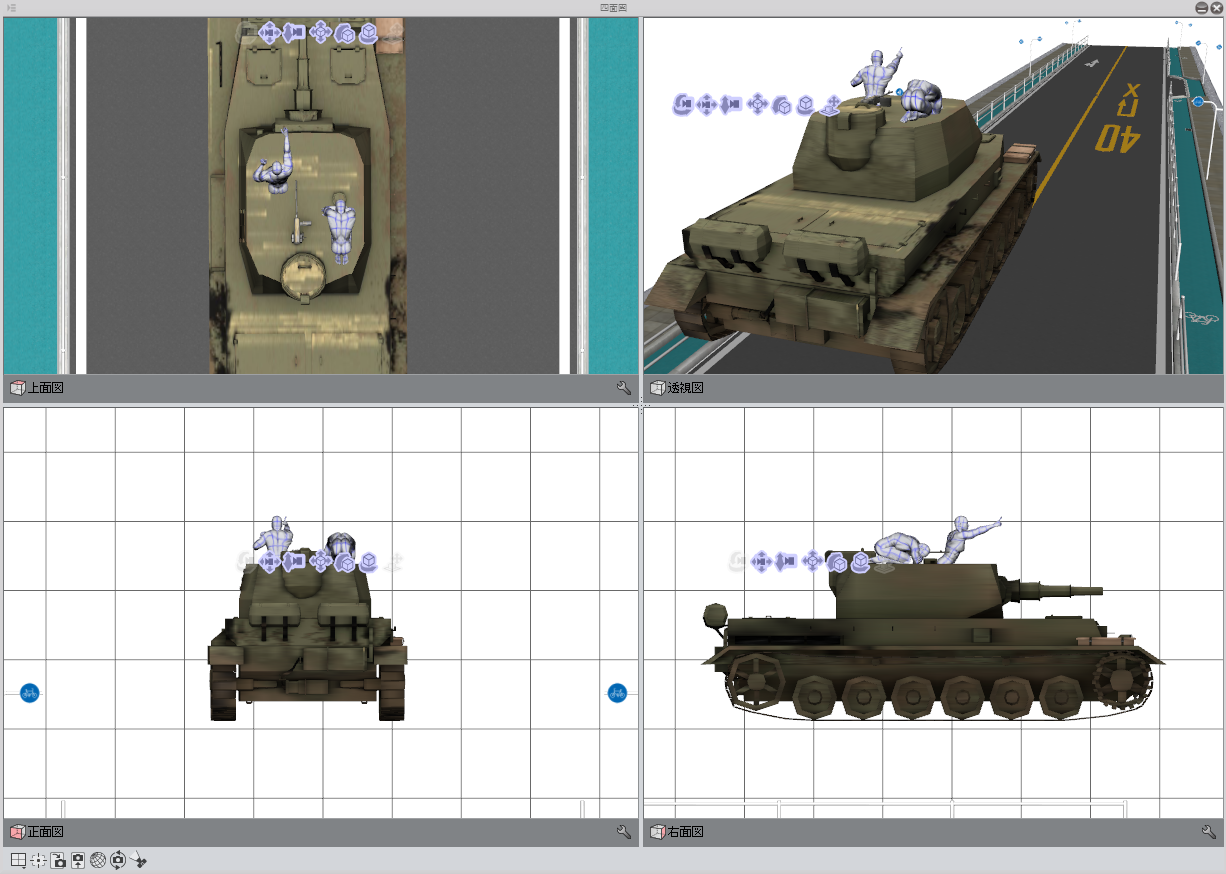Select horizontal spin manipulator in top view

pos(368,33)
